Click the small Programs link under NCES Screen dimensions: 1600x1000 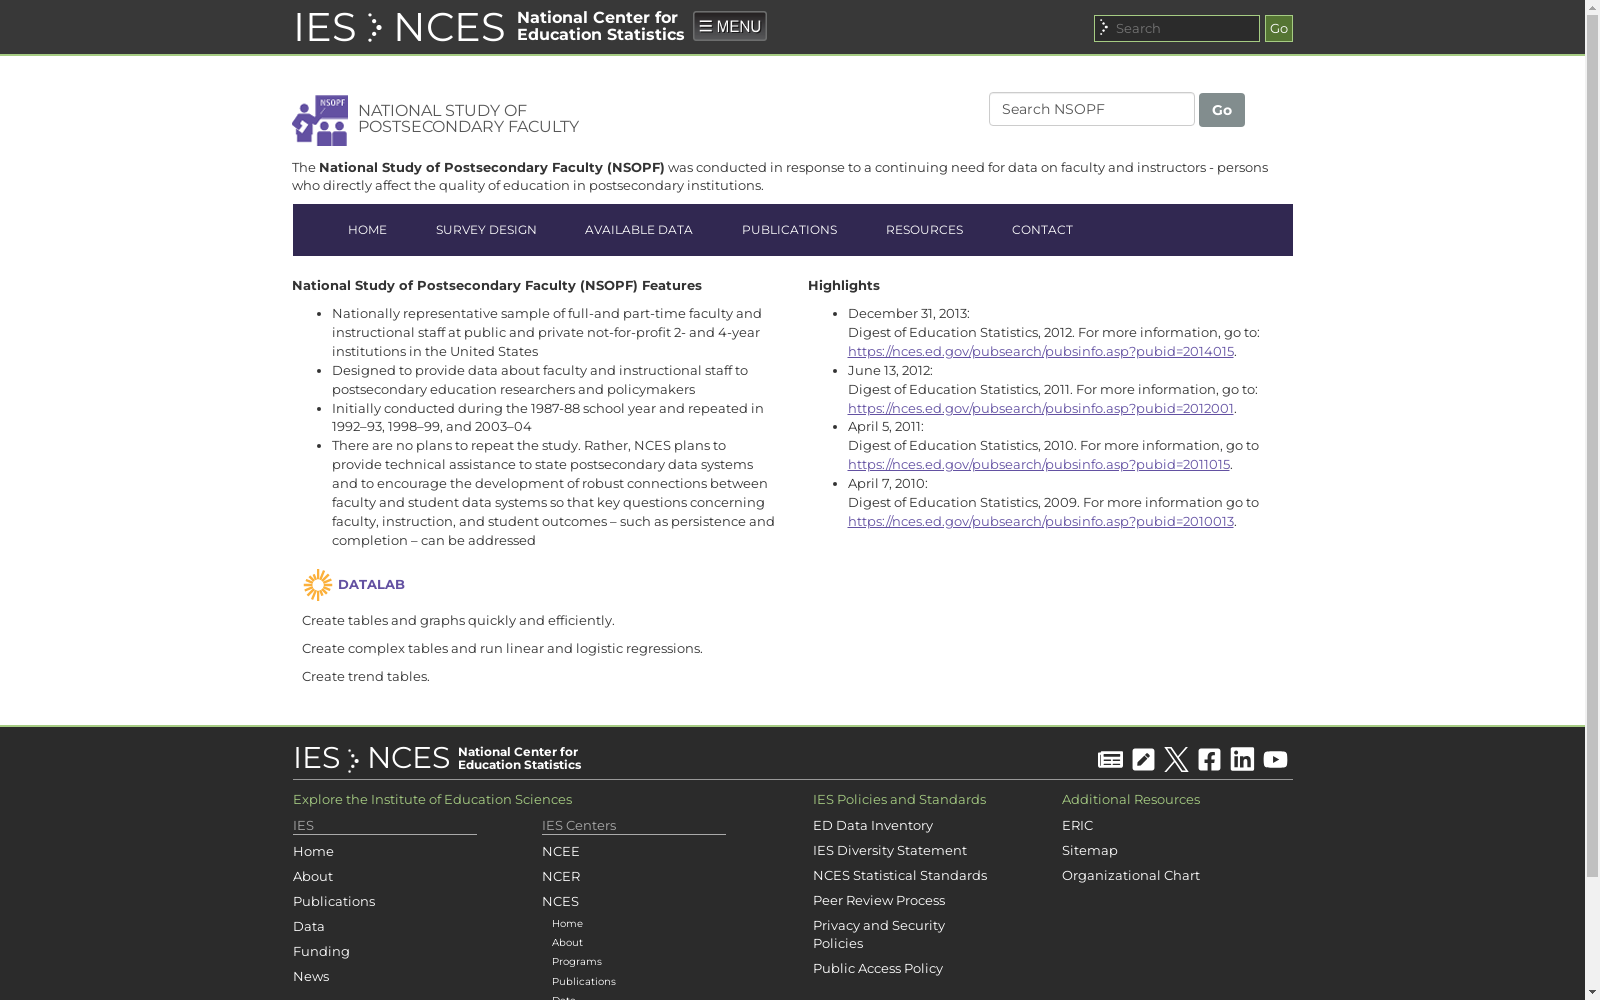click(x=577, y=962)
